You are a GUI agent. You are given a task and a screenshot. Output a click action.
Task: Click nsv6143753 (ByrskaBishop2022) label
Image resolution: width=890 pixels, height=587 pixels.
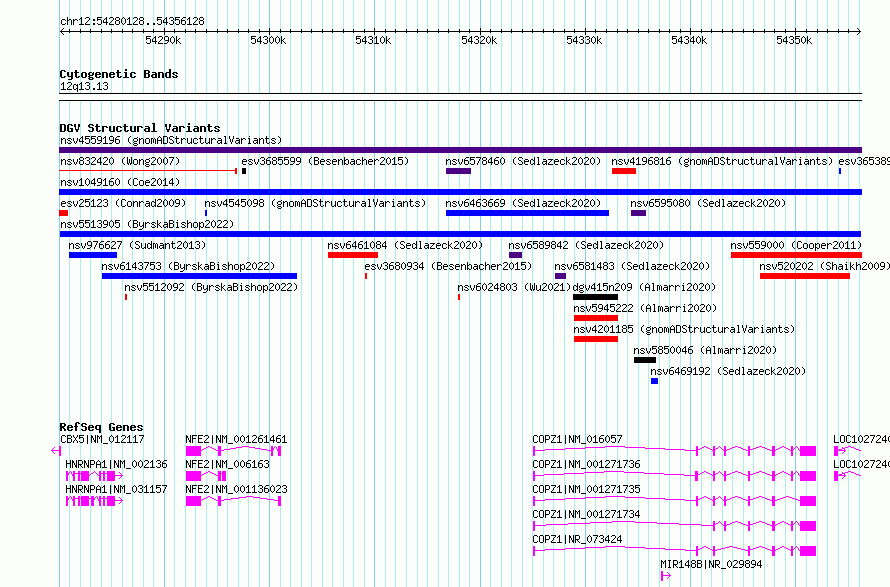(x=188, y=266)
